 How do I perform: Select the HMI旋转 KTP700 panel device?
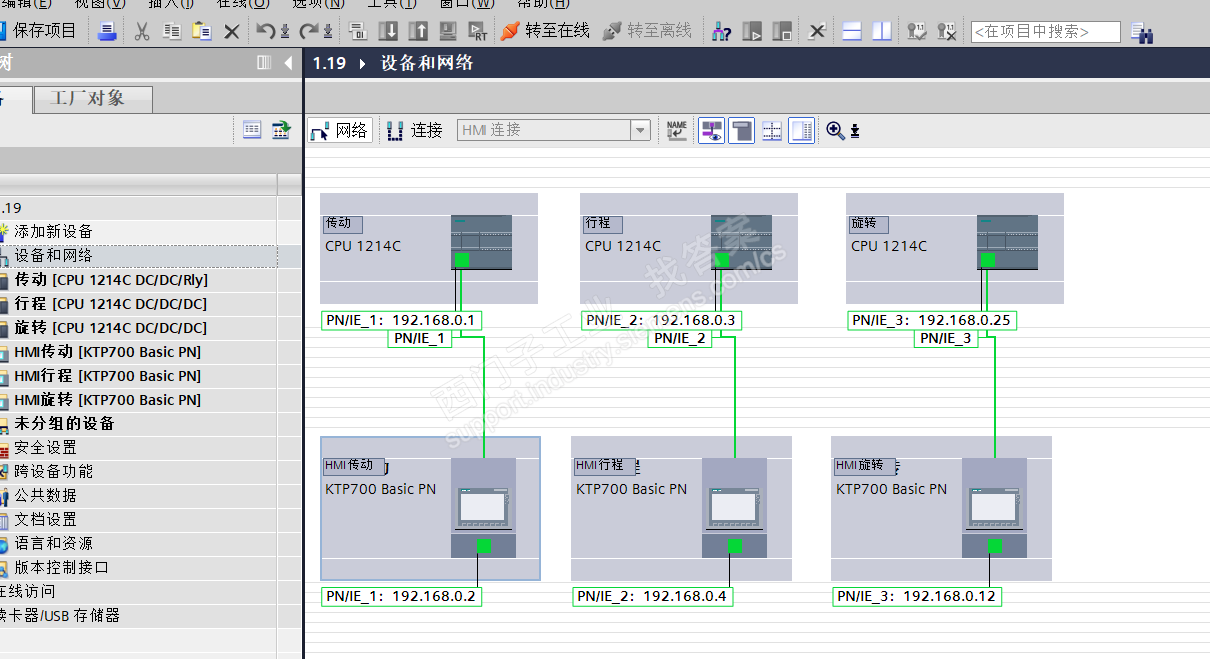coord(941,508)
